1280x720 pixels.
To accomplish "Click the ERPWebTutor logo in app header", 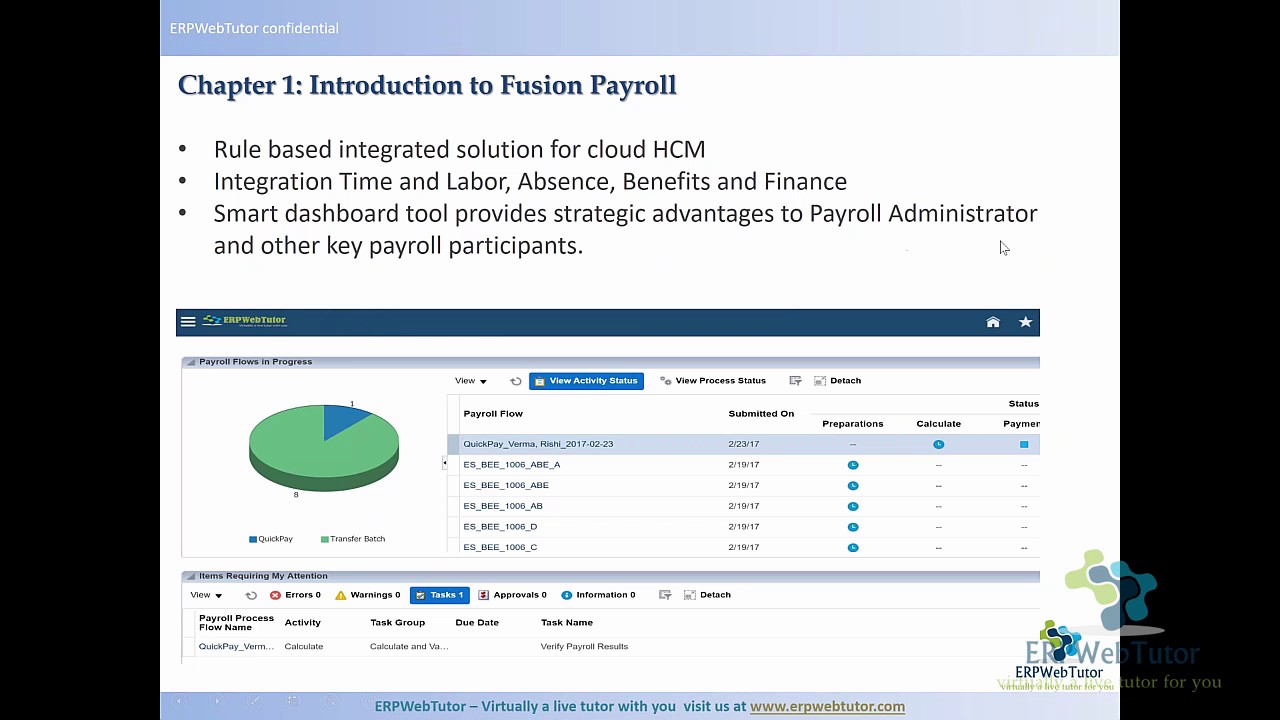I will click(245, 321).
